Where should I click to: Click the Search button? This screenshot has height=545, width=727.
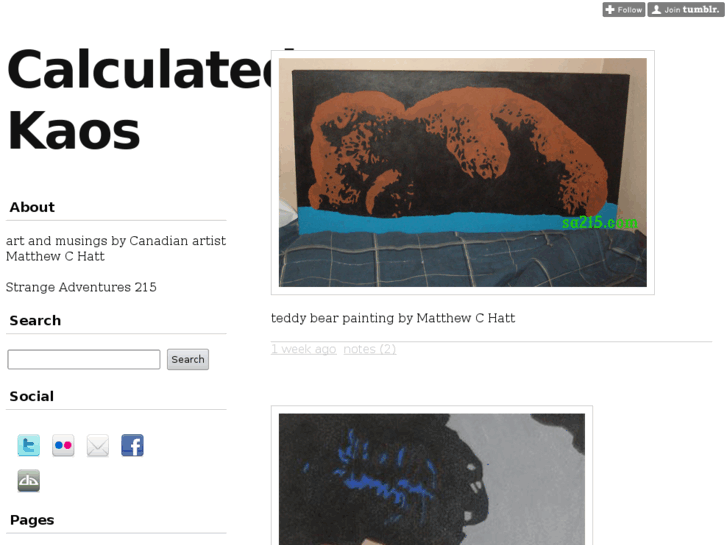tap(188, 359)
